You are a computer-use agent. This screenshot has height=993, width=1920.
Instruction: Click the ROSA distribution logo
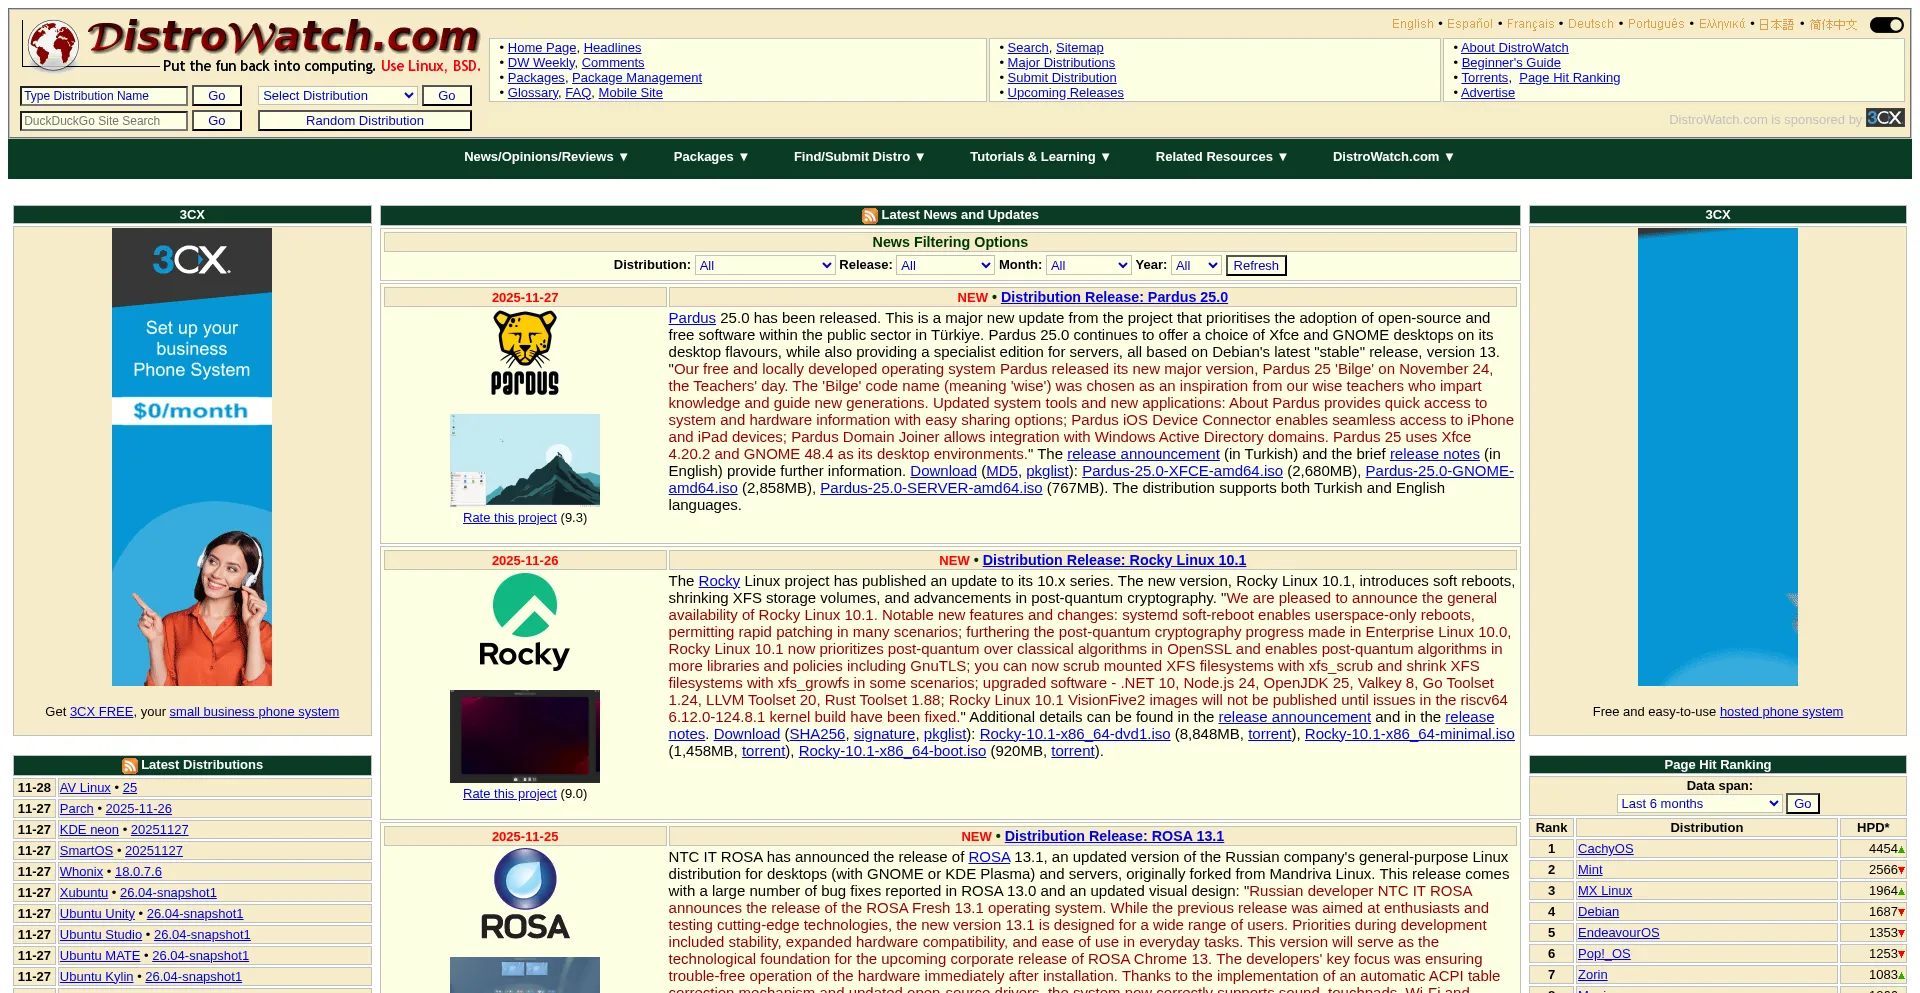[x=524, y=894]
